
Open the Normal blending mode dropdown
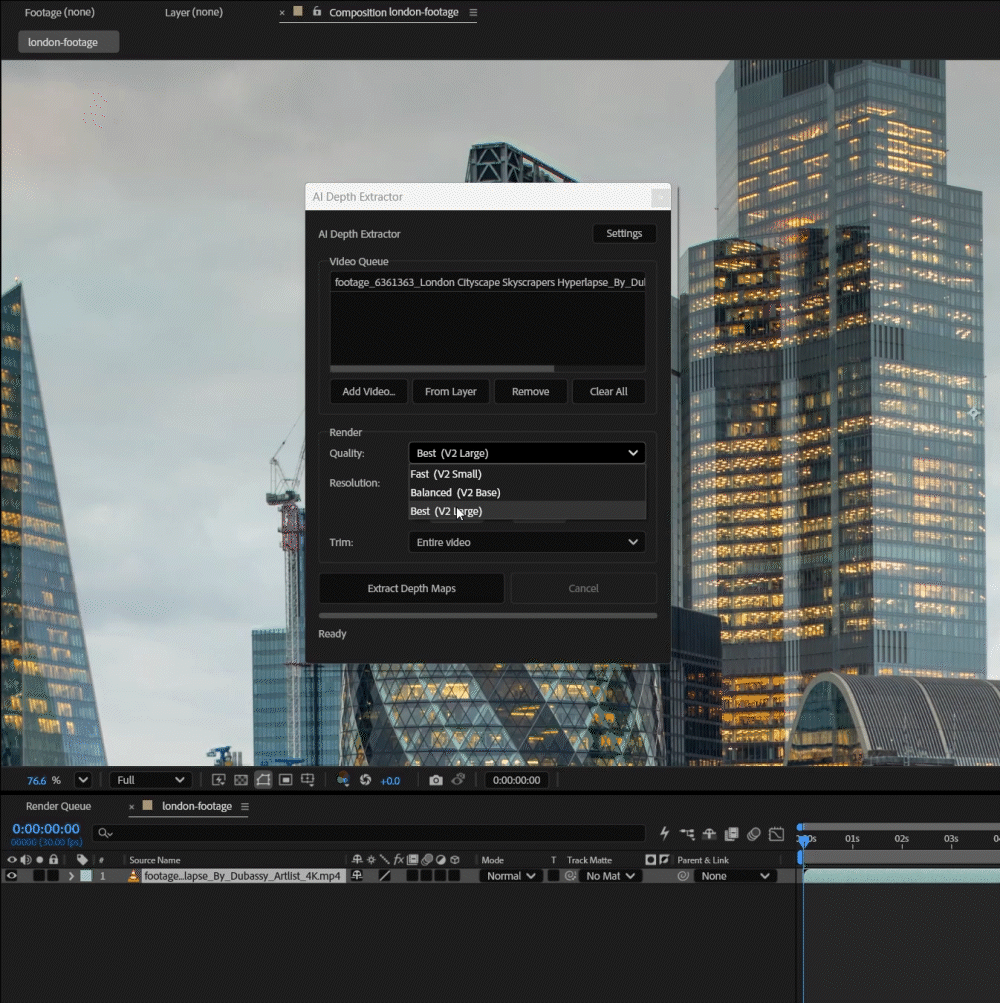tap(511, 876)
